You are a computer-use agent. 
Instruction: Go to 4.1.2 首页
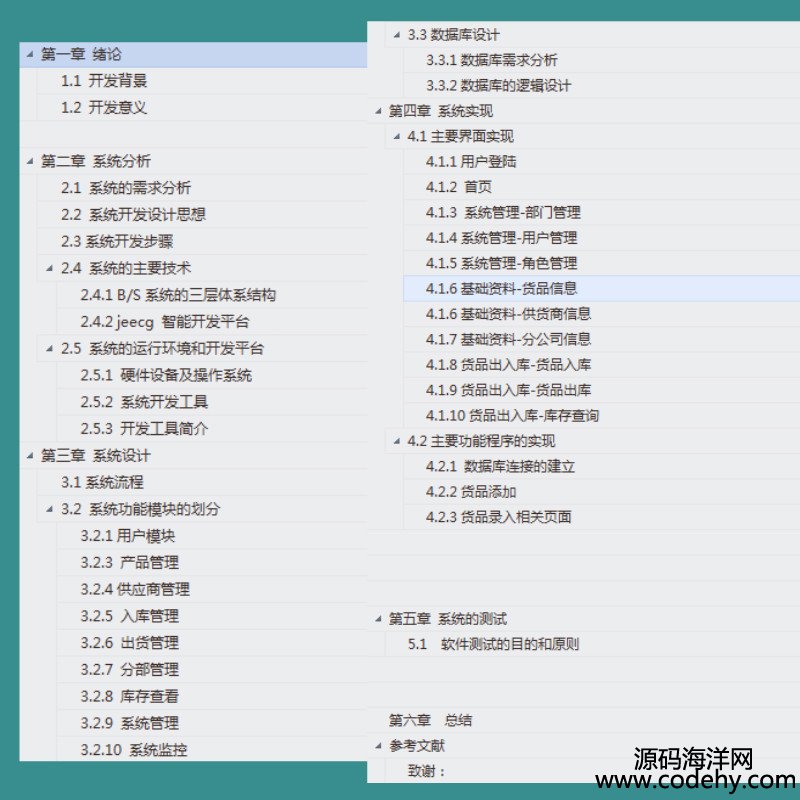coord(459,187)
